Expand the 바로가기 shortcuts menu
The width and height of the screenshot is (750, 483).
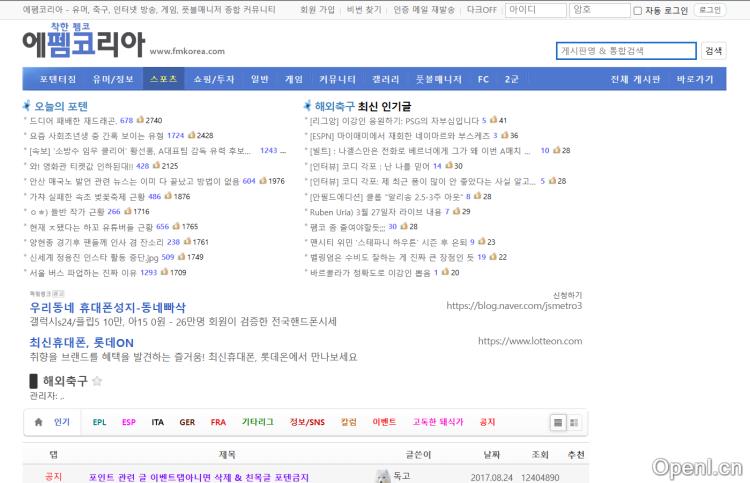coord(694,78)
